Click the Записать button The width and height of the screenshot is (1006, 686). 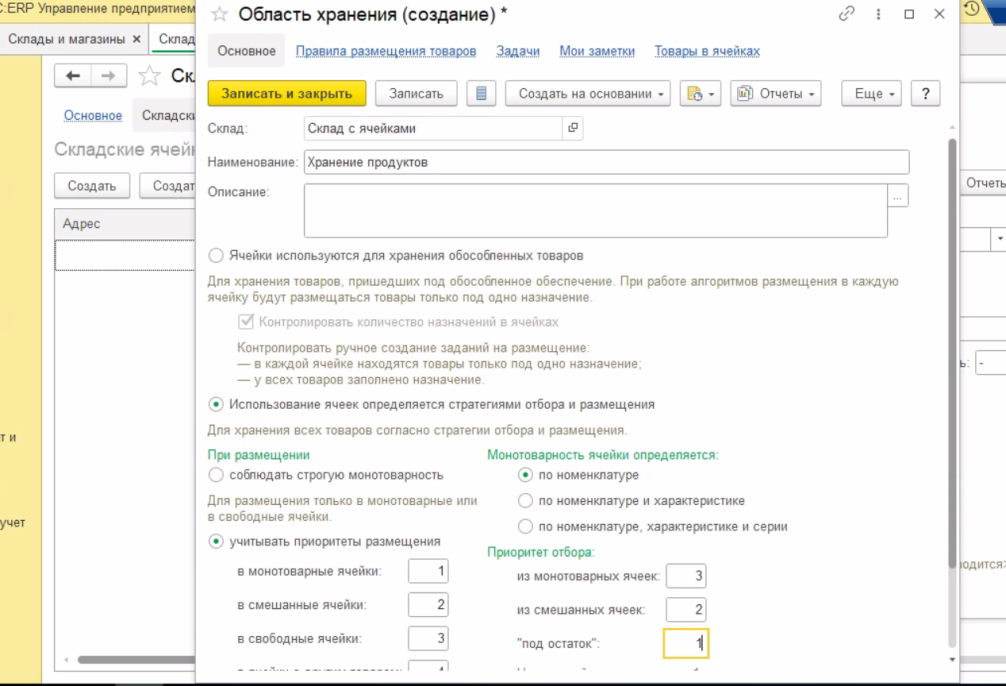click(416, 93)
